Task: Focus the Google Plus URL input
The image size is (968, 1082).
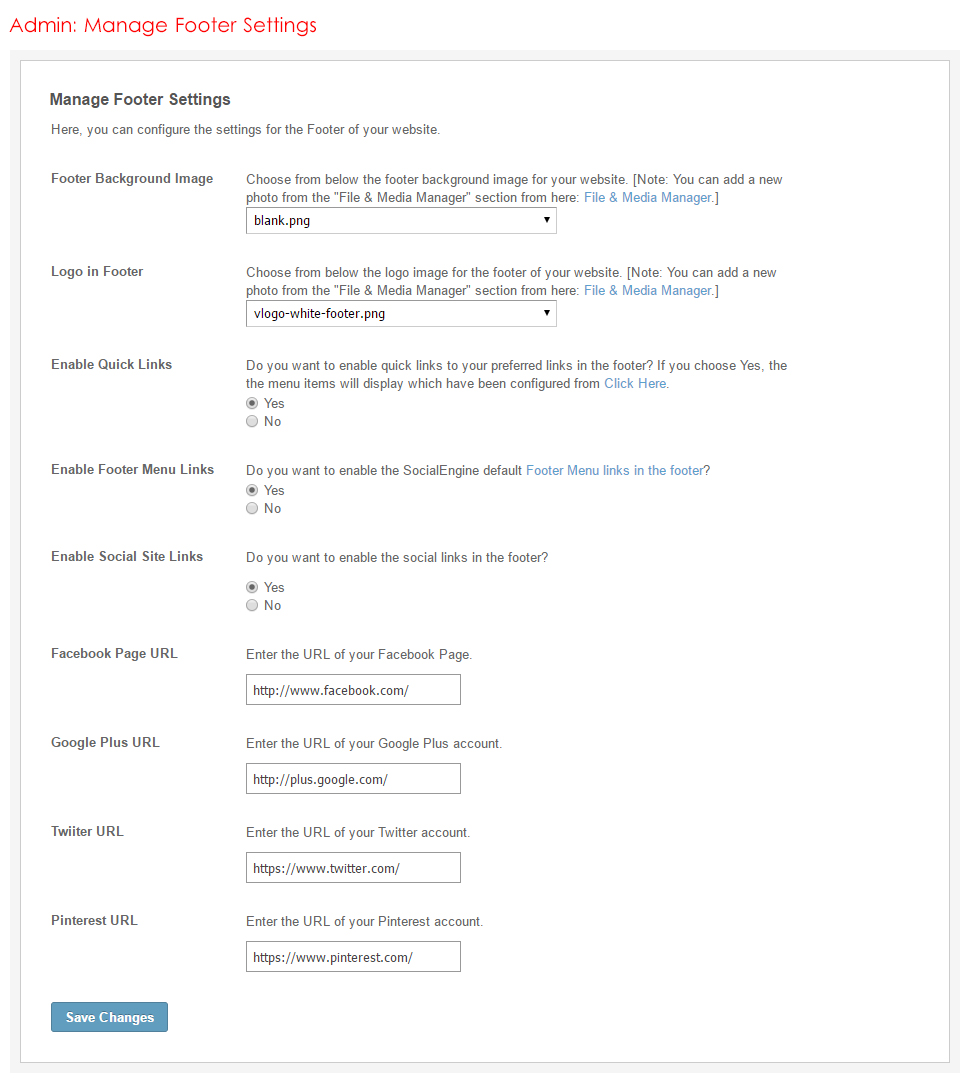Action: 353,779
